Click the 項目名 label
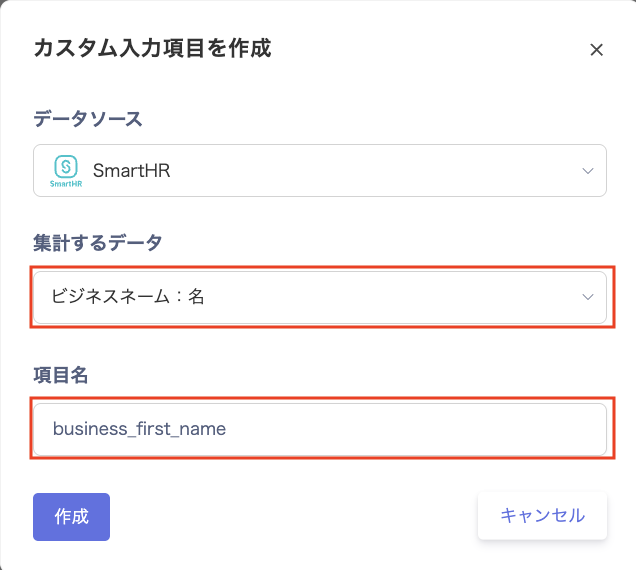The image size is (636, 570). (x=60, y=375)
